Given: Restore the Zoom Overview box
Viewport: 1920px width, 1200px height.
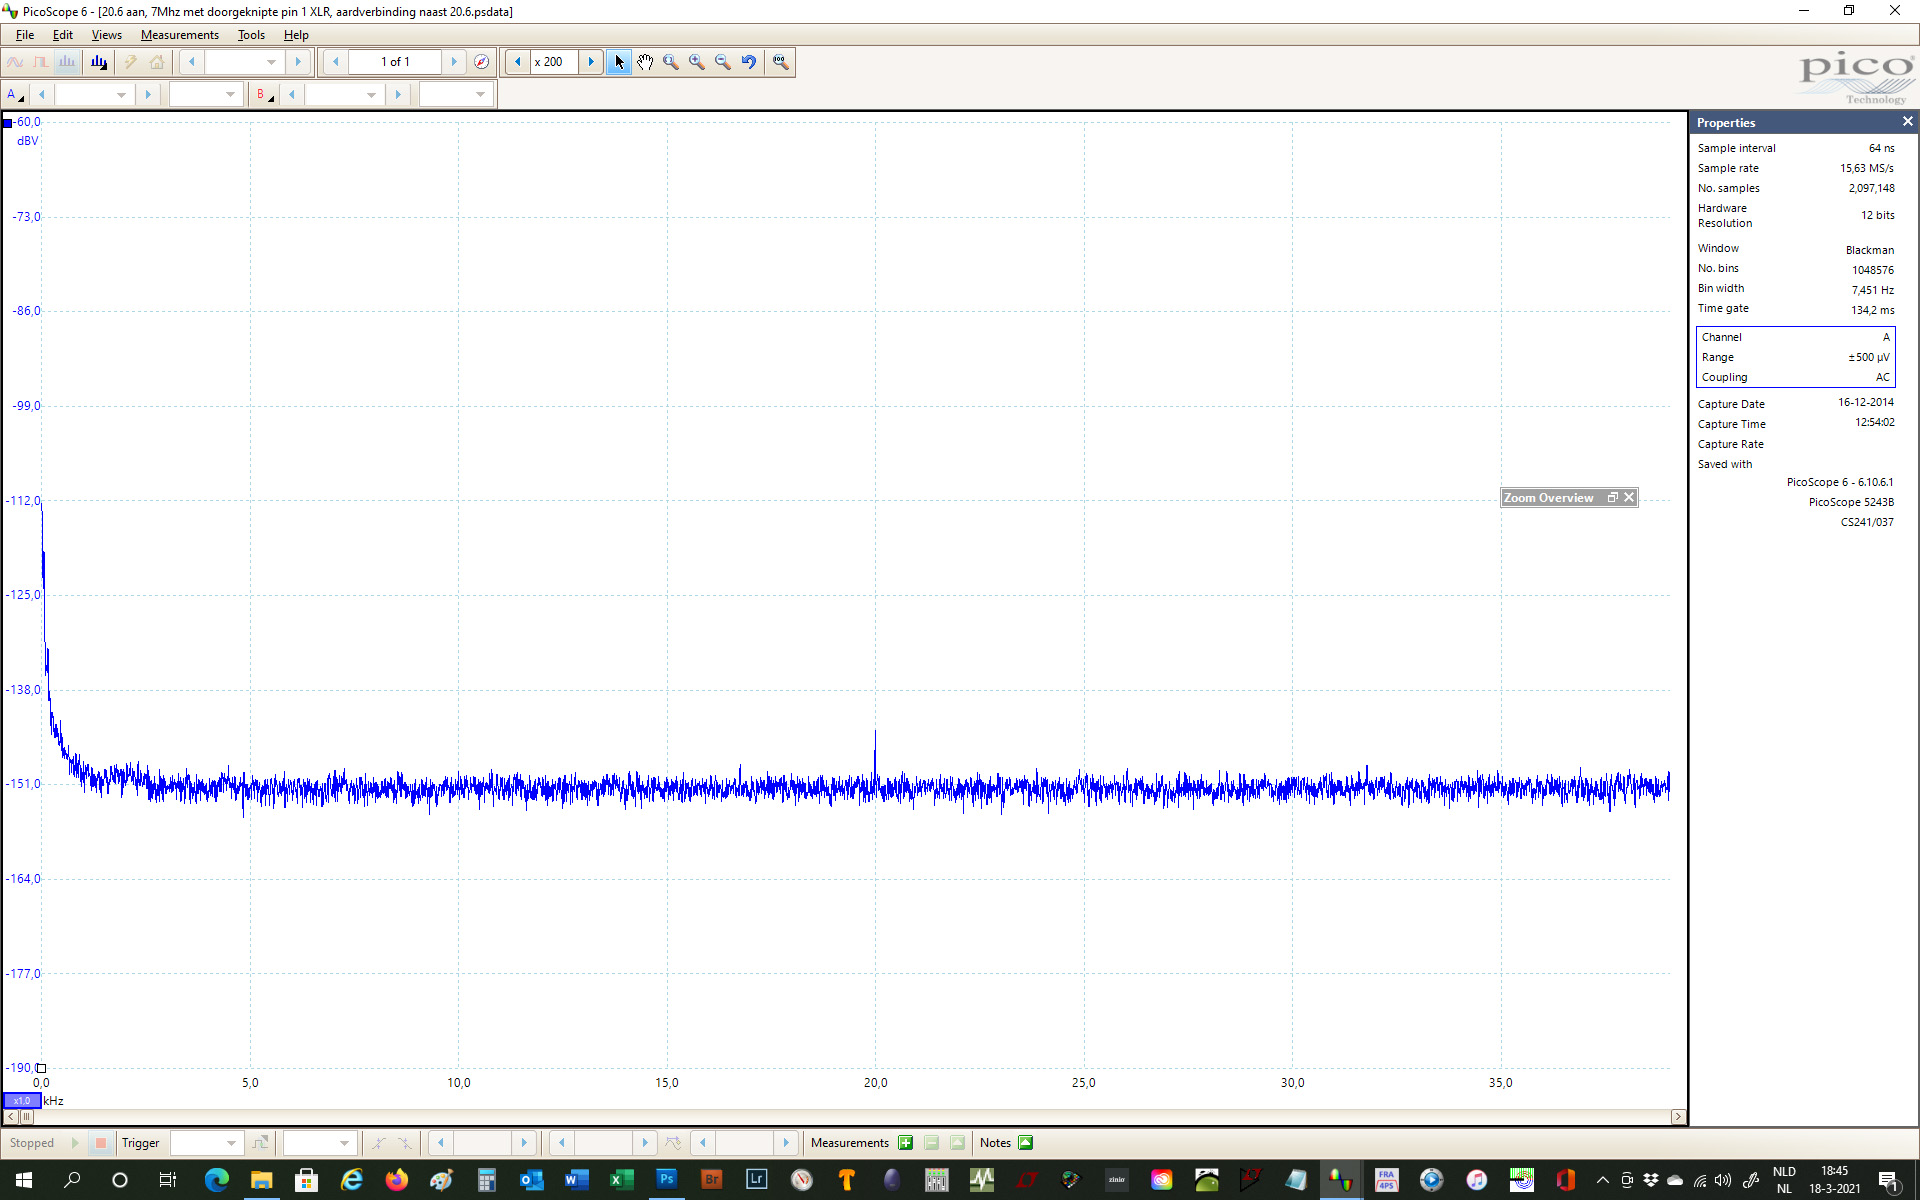Looking at the screenshot, I should (x=1612, y=497).
